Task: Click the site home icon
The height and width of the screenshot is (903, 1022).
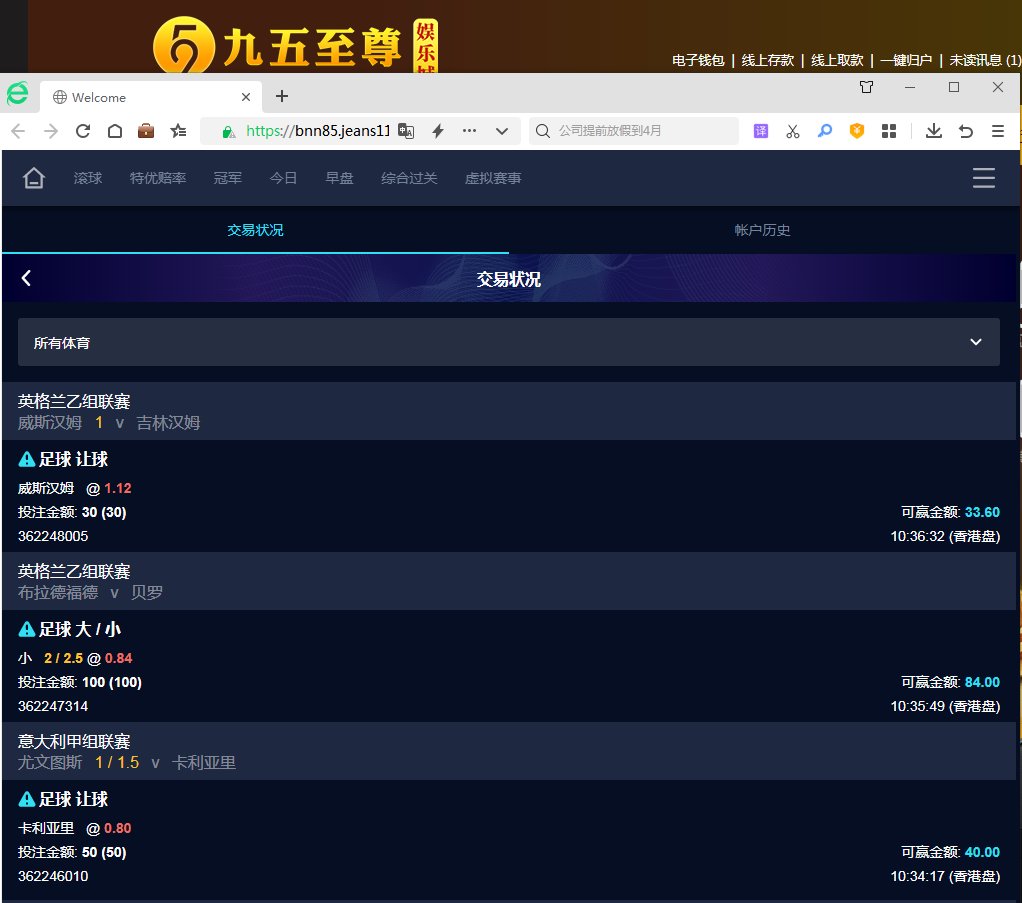Action: coord(34,178)
